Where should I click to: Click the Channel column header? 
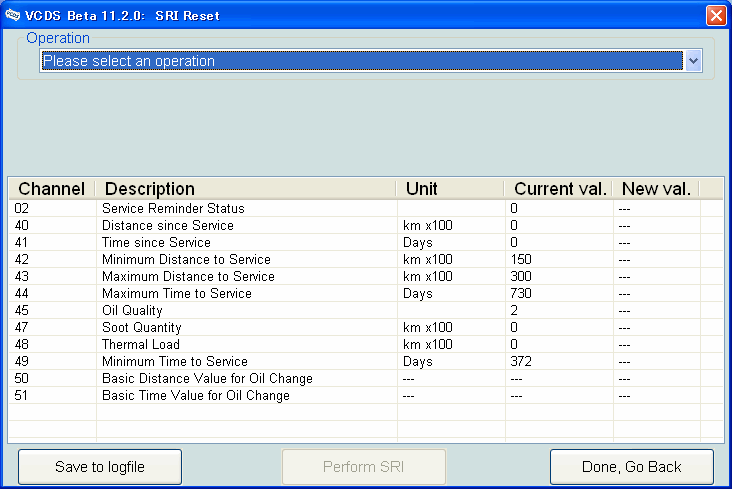[x=52, y=189]
